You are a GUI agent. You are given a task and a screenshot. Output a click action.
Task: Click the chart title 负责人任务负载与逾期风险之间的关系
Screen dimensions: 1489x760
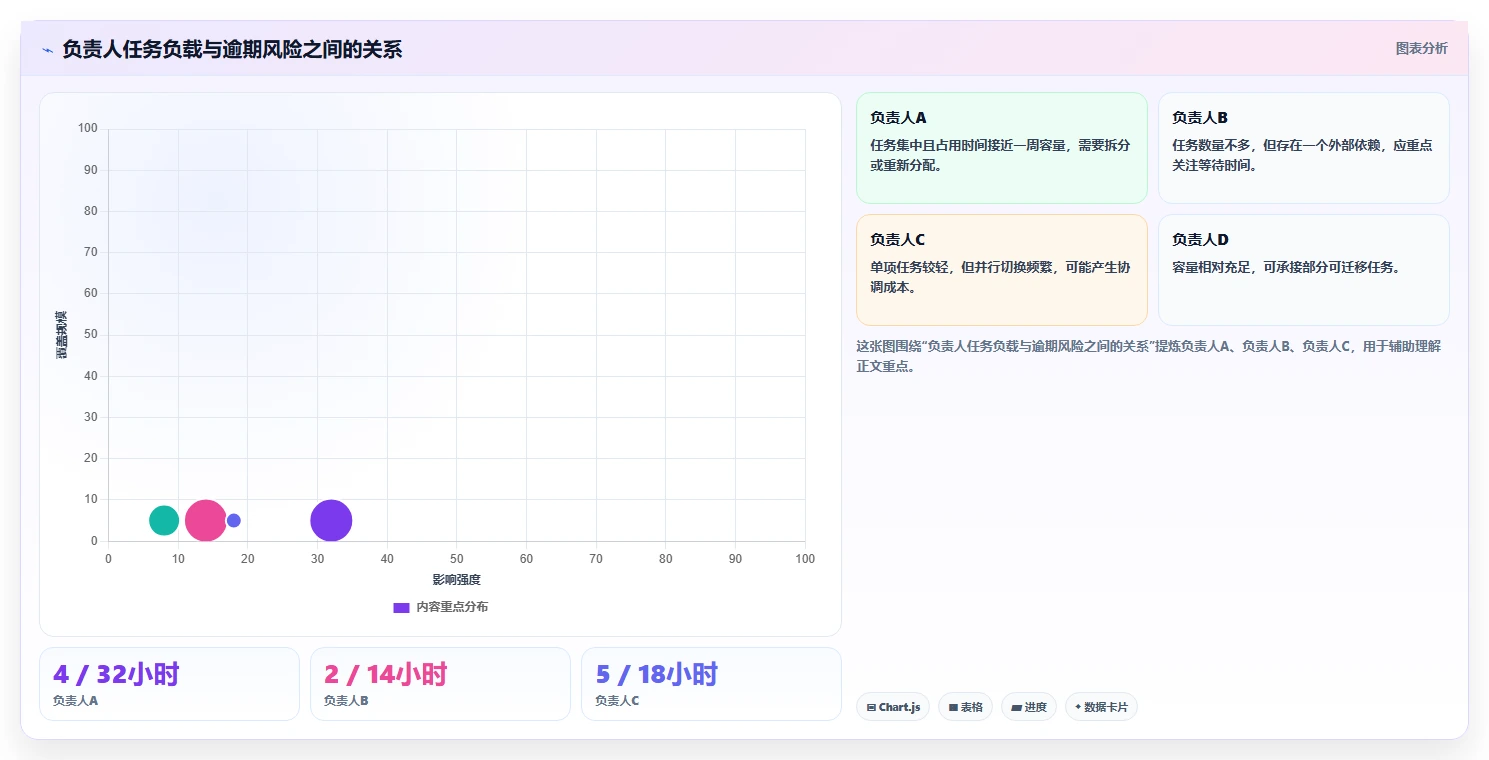coord(232,49)
